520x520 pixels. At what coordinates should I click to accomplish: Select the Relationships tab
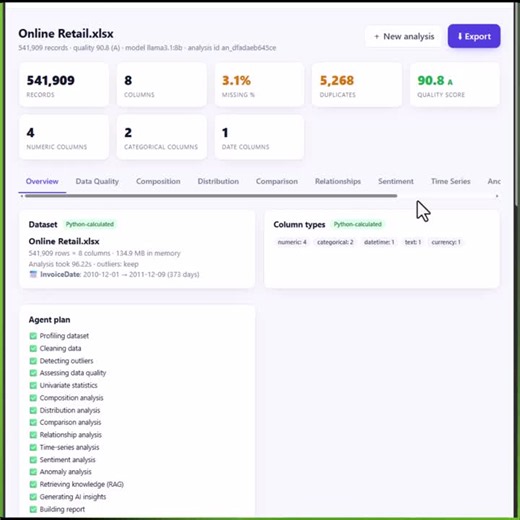click(338, 181)
